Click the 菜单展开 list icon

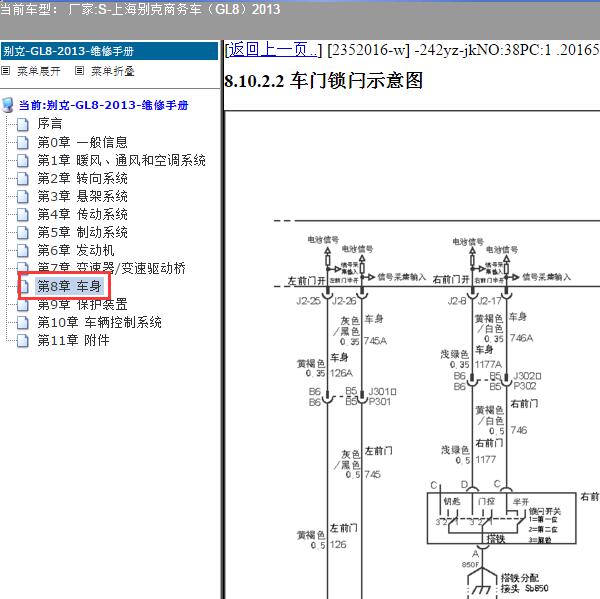coord(5,71)
